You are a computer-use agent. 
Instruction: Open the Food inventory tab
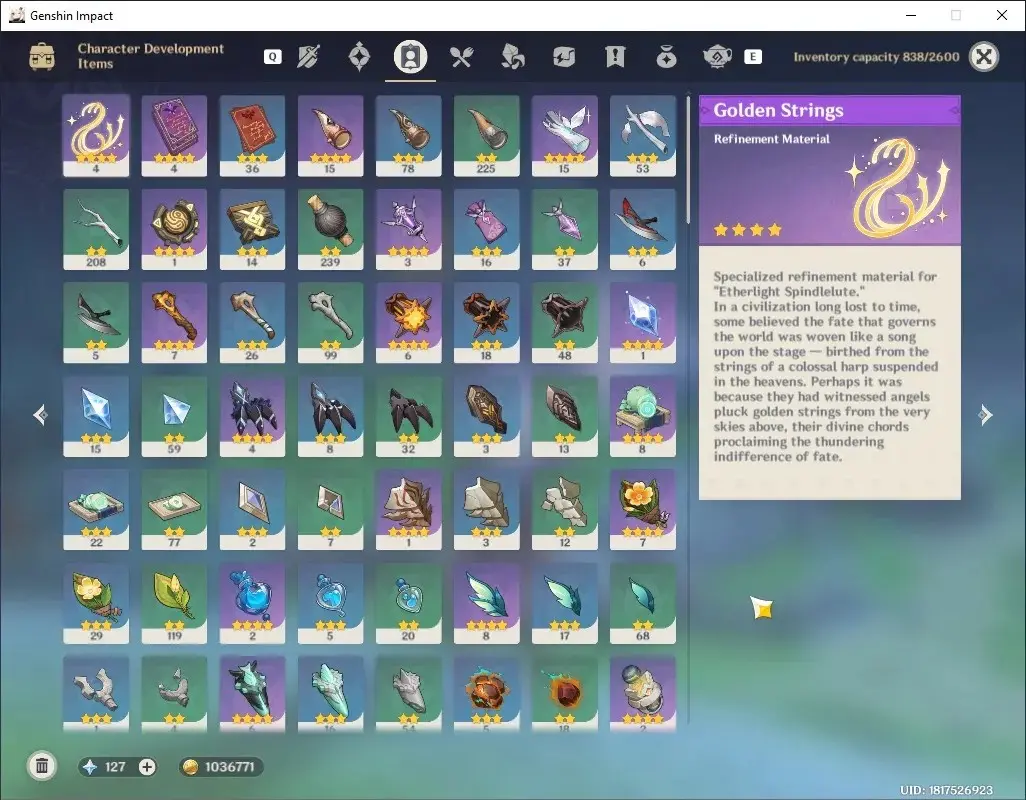(x=461, y=57)
